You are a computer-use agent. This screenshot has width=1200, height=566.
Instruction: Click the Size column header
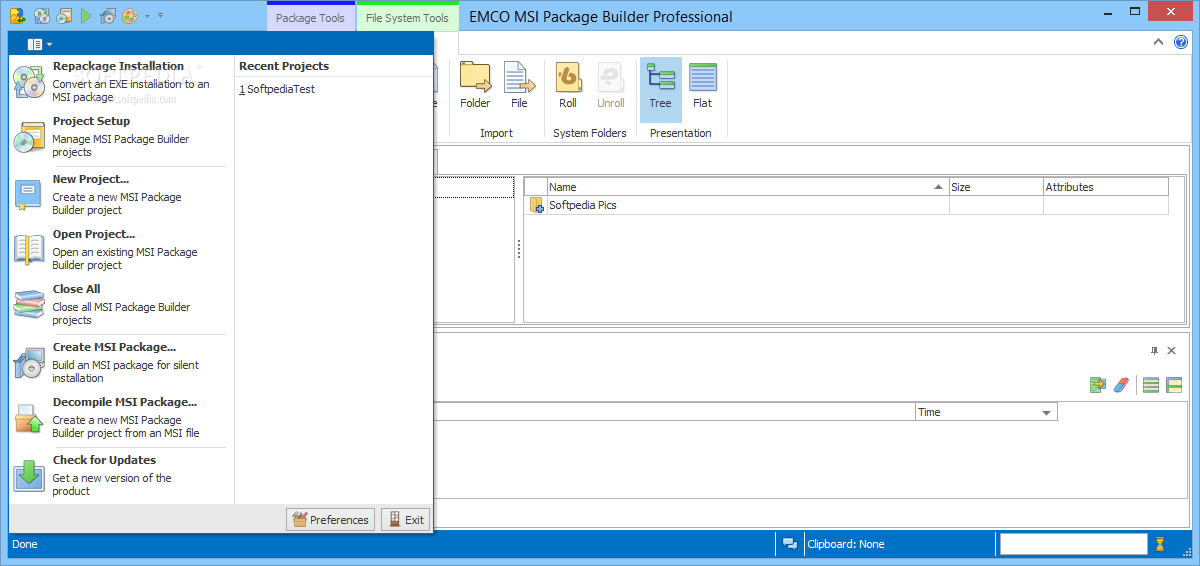click(996, 187)
